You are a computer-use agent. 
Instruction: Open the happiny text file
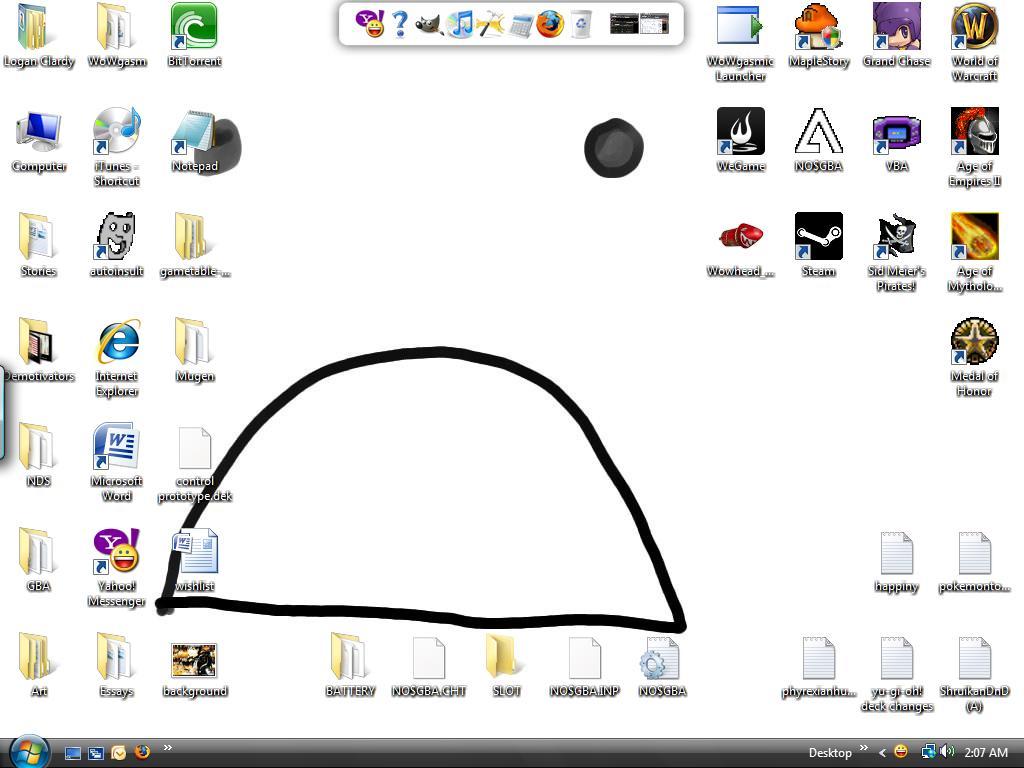[x=896, y=562]
